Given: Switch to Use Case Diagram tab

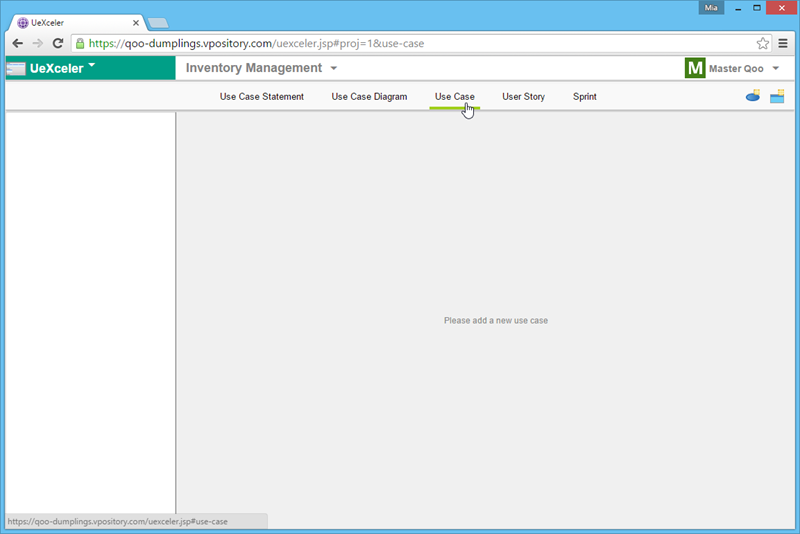Looking at the screenshot, I should tap(369, 96).
